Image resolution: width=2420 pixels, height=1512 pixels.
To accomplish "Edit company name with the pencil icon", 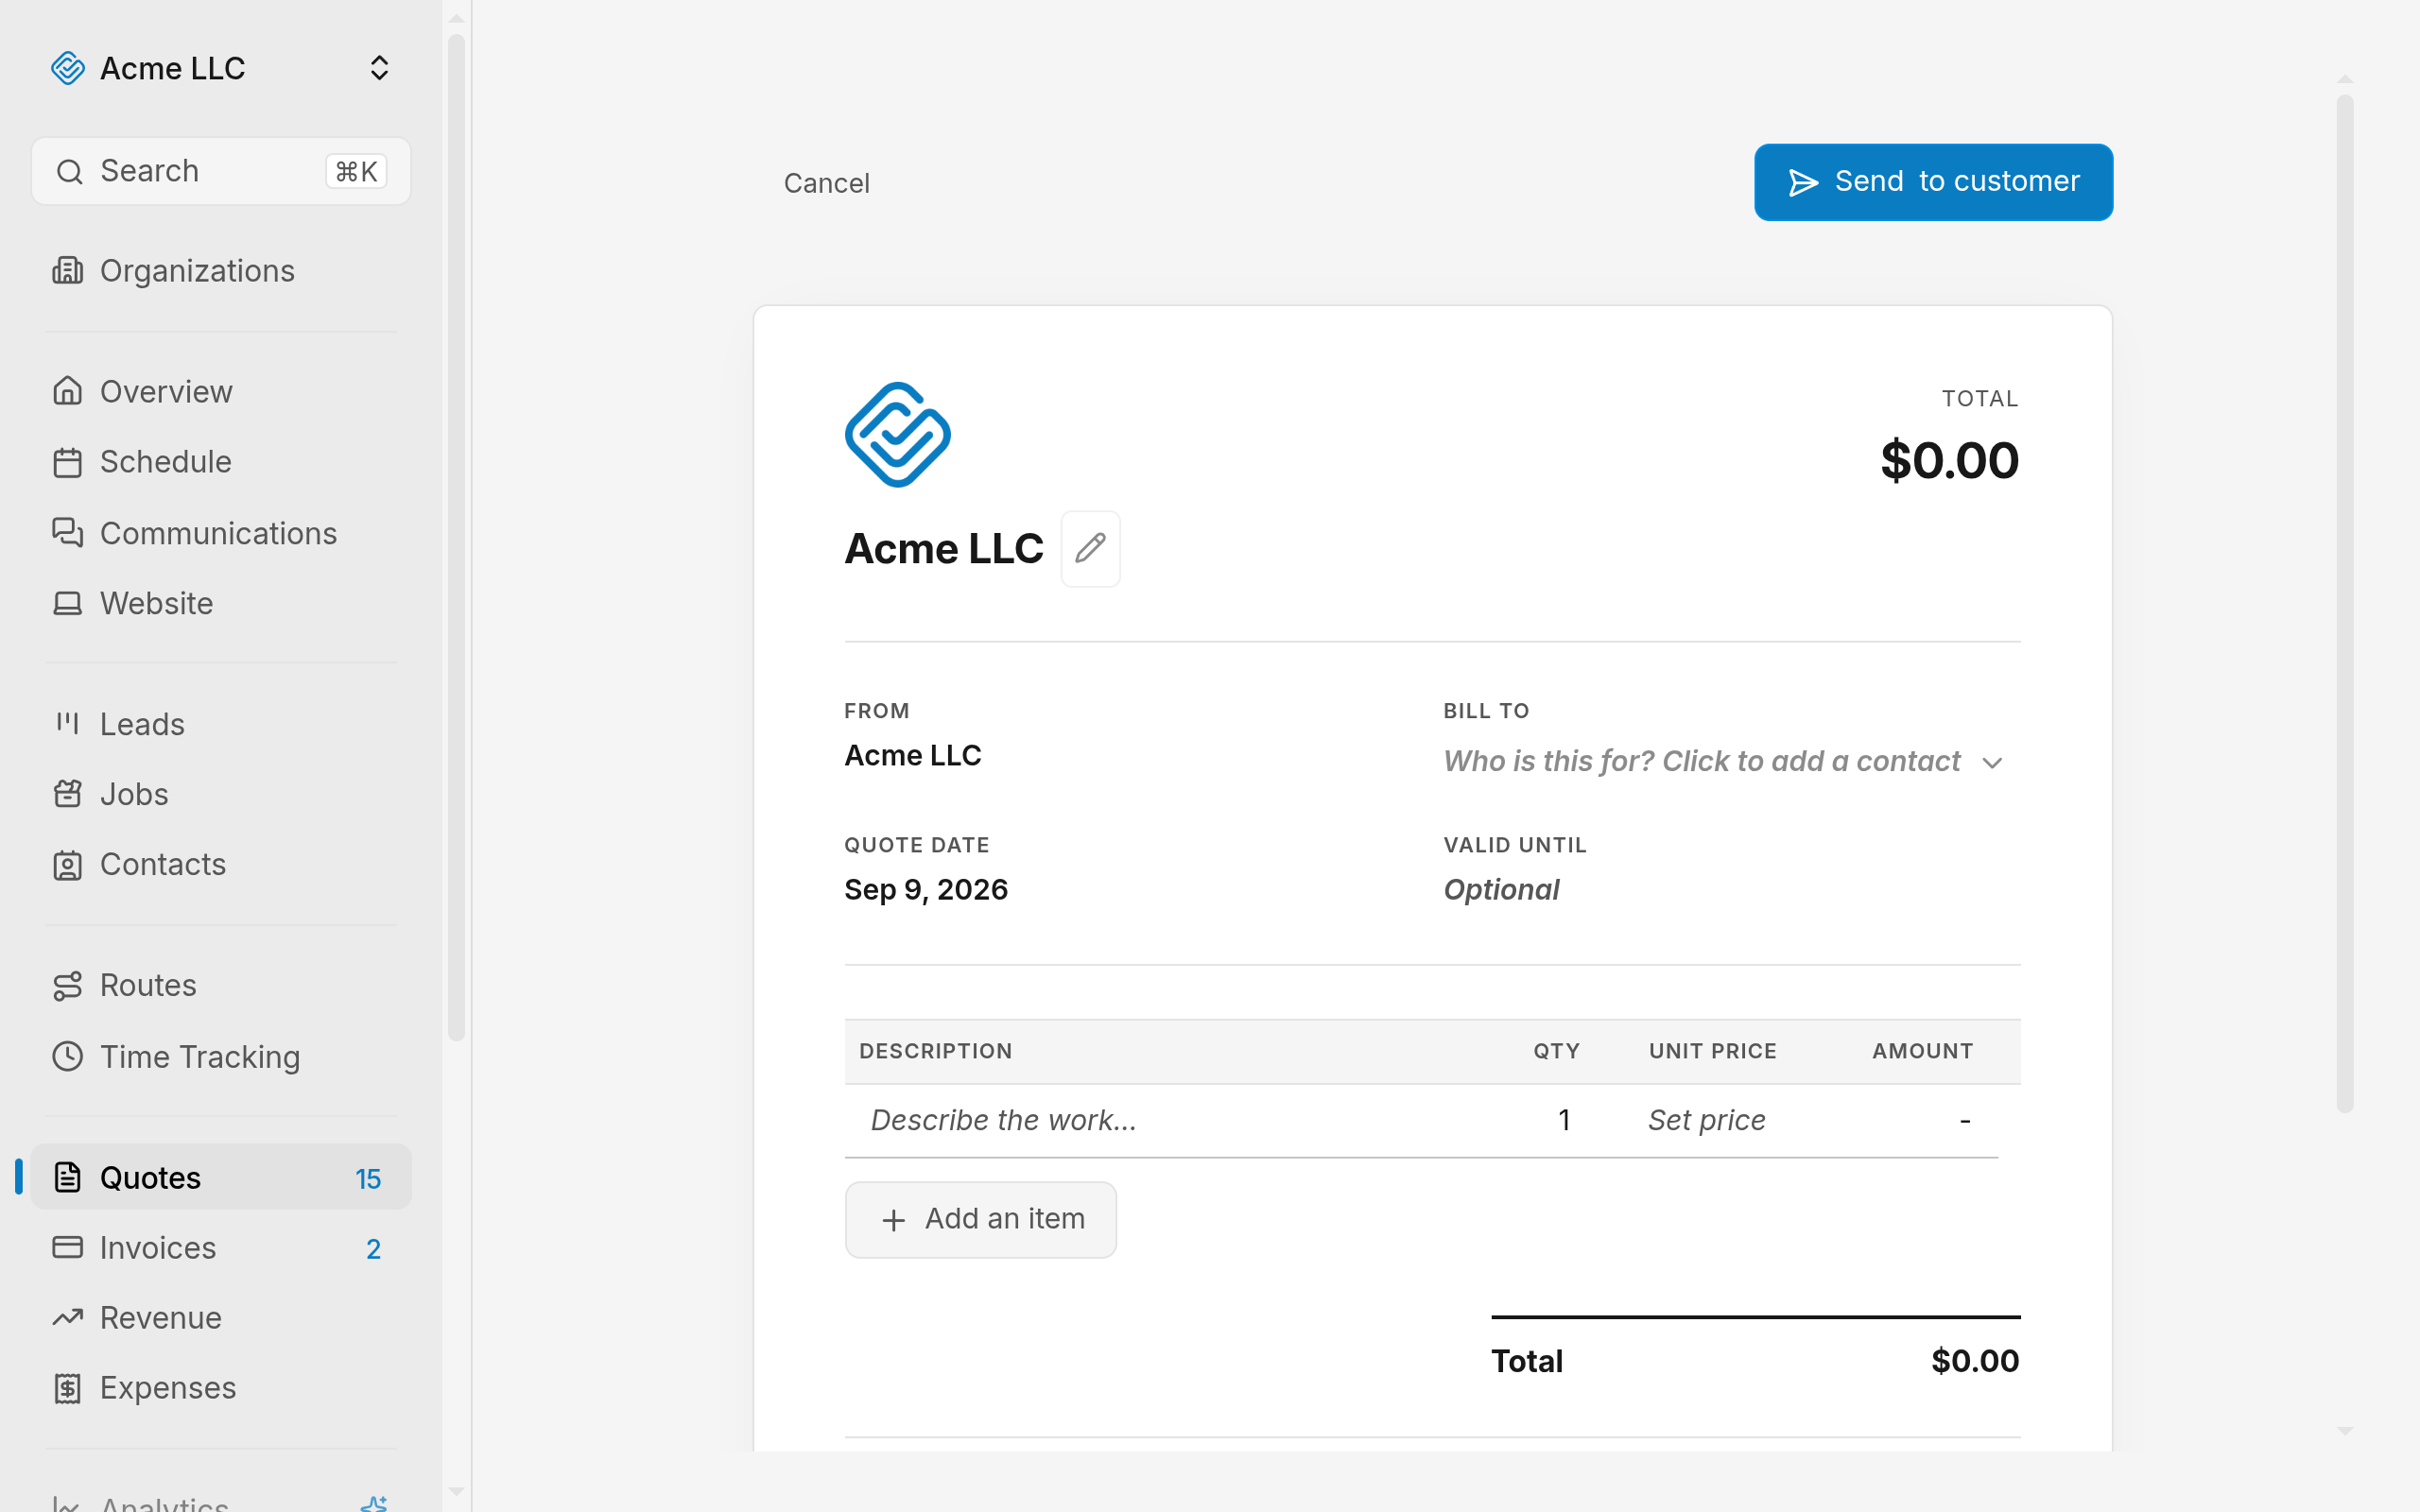I will 1090,548.
